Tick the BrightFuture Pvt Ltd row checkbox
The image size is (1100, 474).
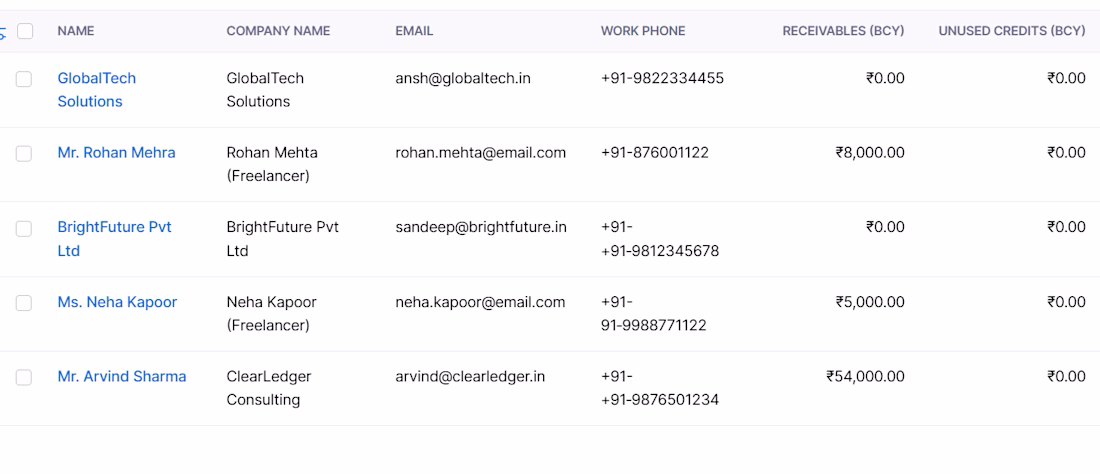click(24, 229)
